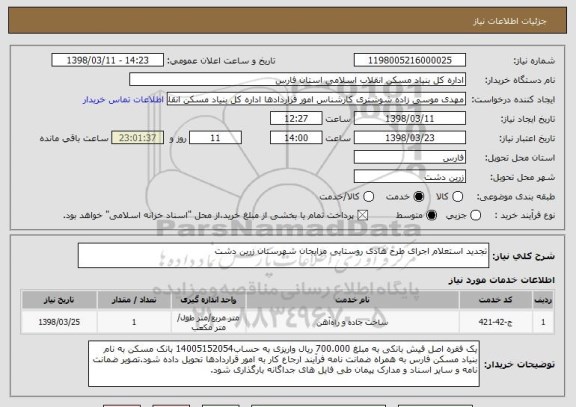
Task: Click the ردیف column header
Action: coord(543,300)
